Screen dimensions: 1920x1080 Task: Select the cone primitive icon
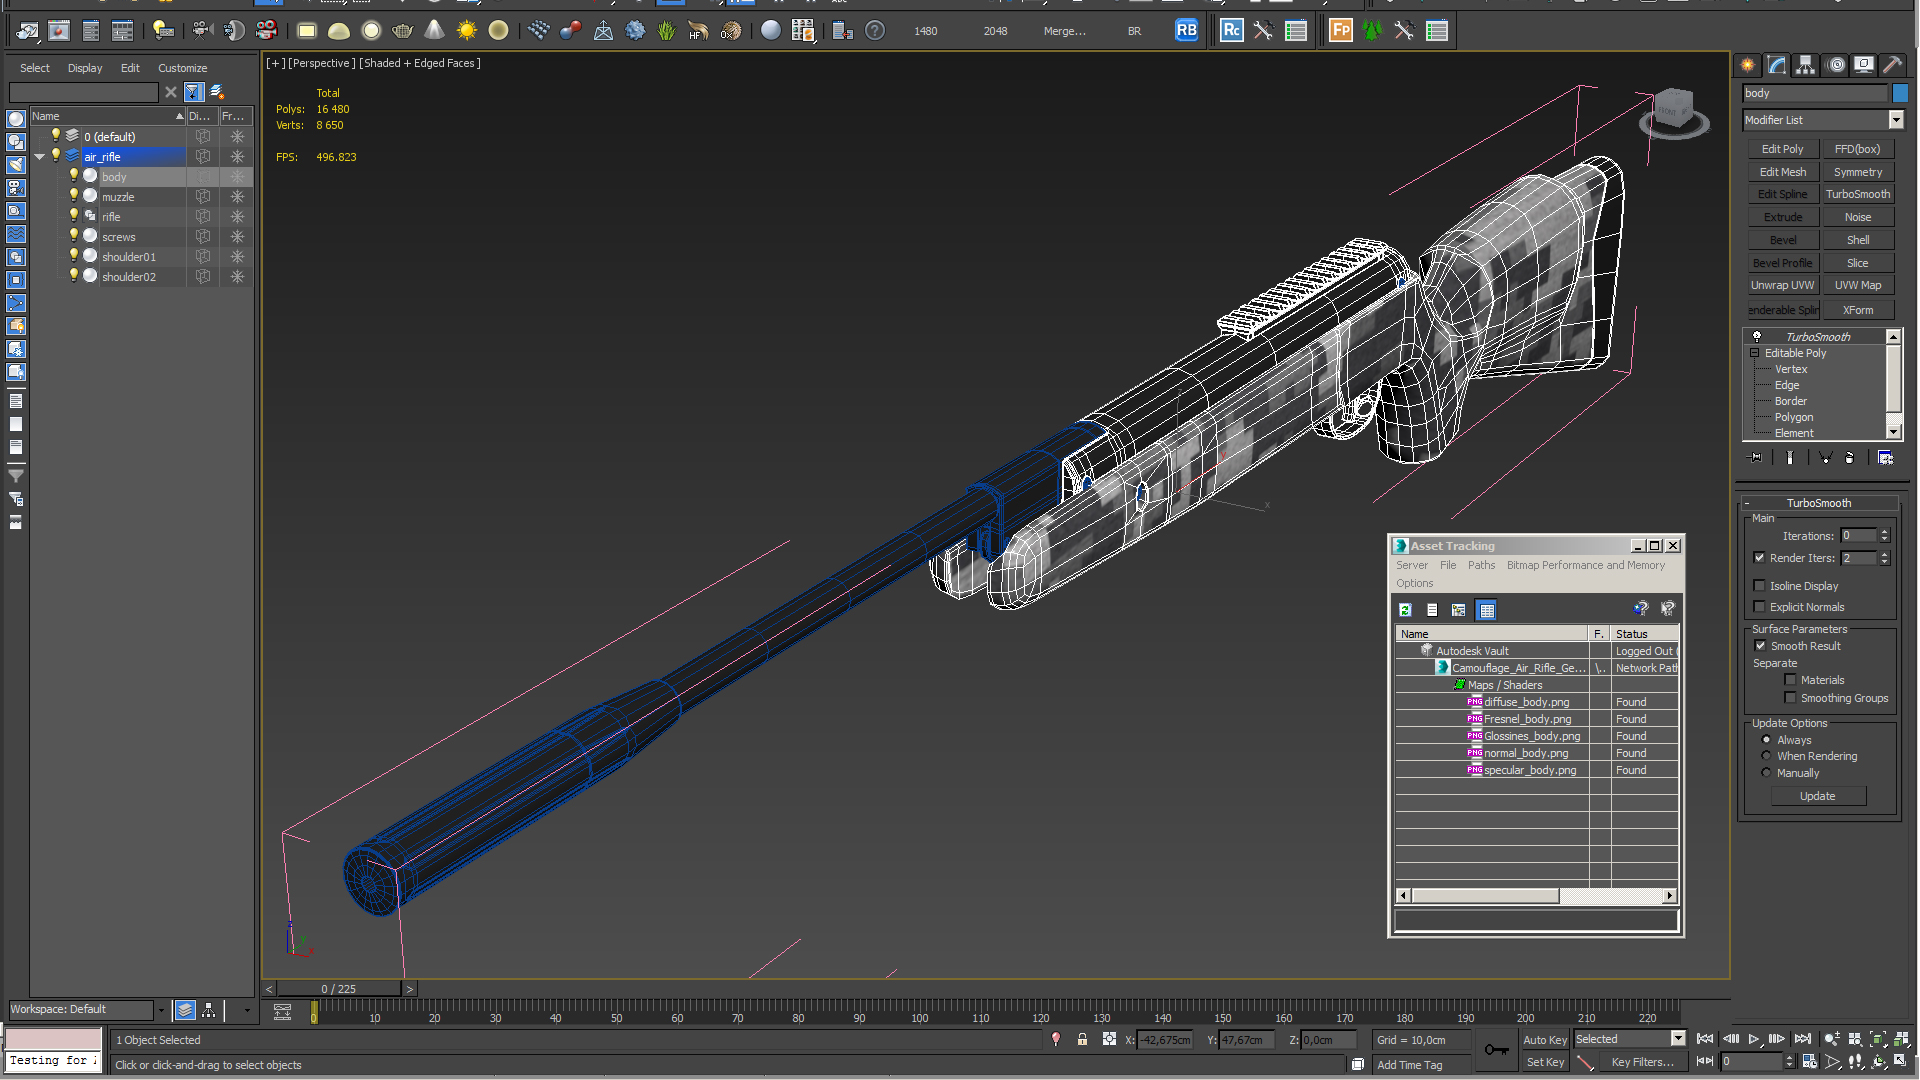435,31
